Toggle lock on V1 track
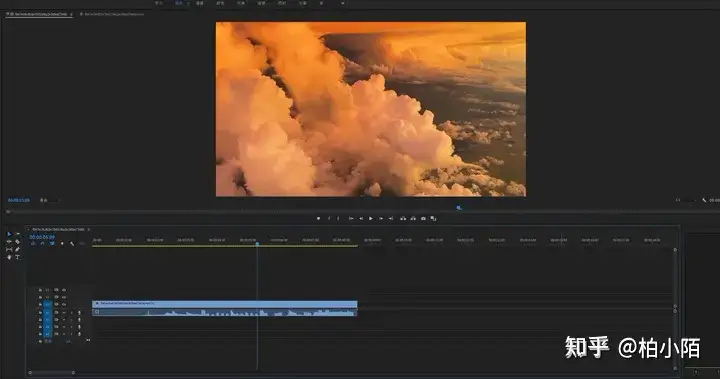 [40, 304]
